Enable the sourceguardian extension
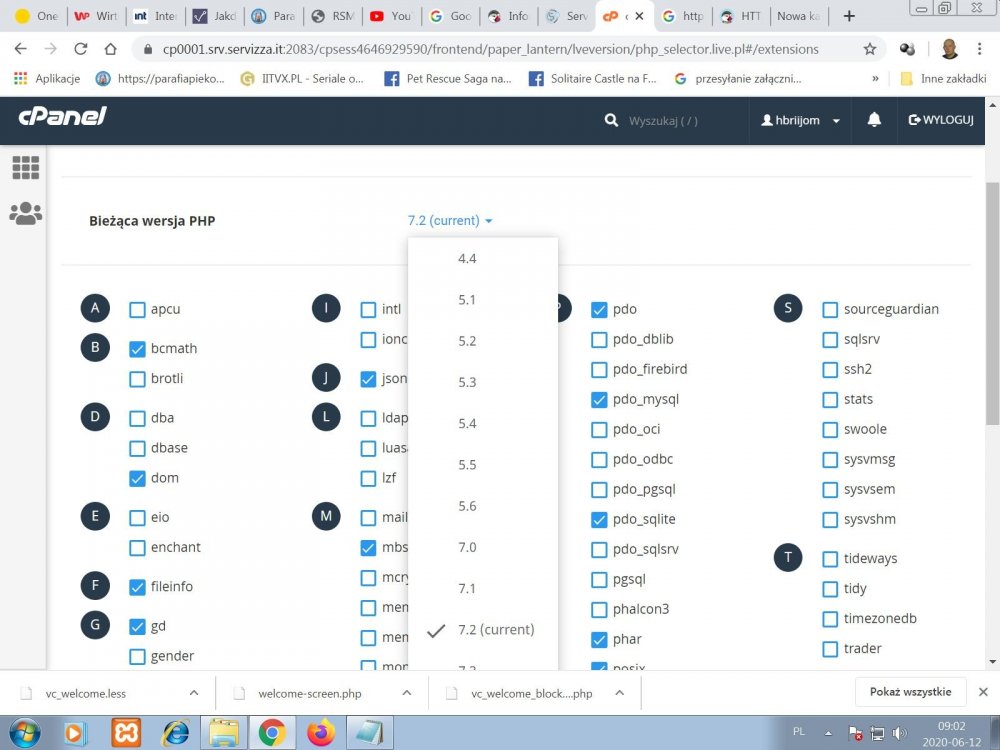1000x750 pixels. coord(830,310)
